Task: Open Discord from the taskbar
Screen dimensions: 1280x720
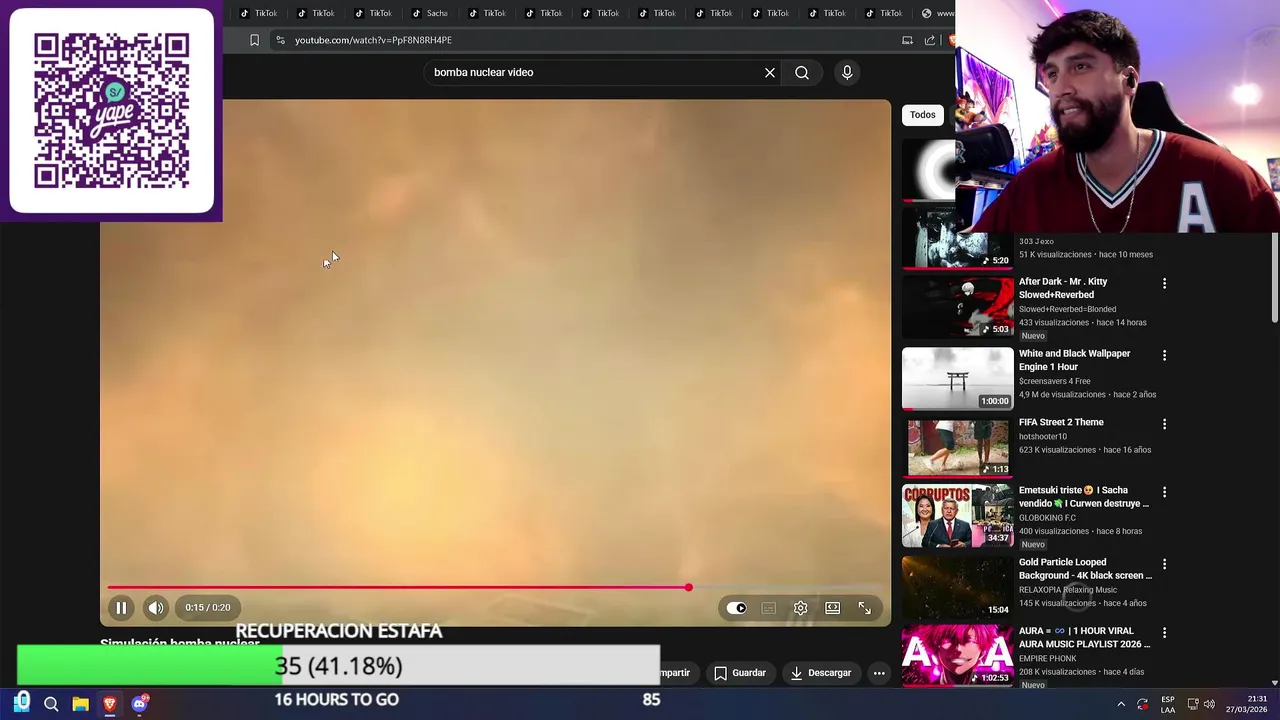Action: (x=139, y=704)
